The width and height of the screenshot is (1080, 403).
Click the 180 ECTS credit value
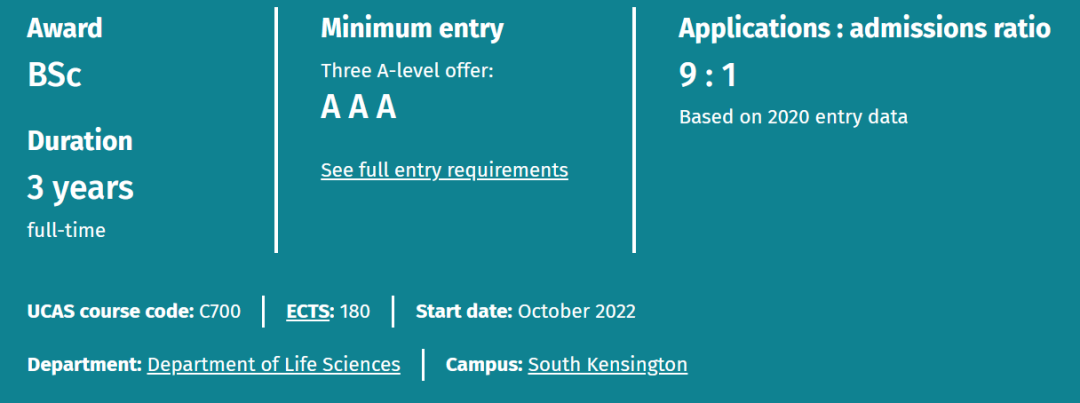pos(355,312)
